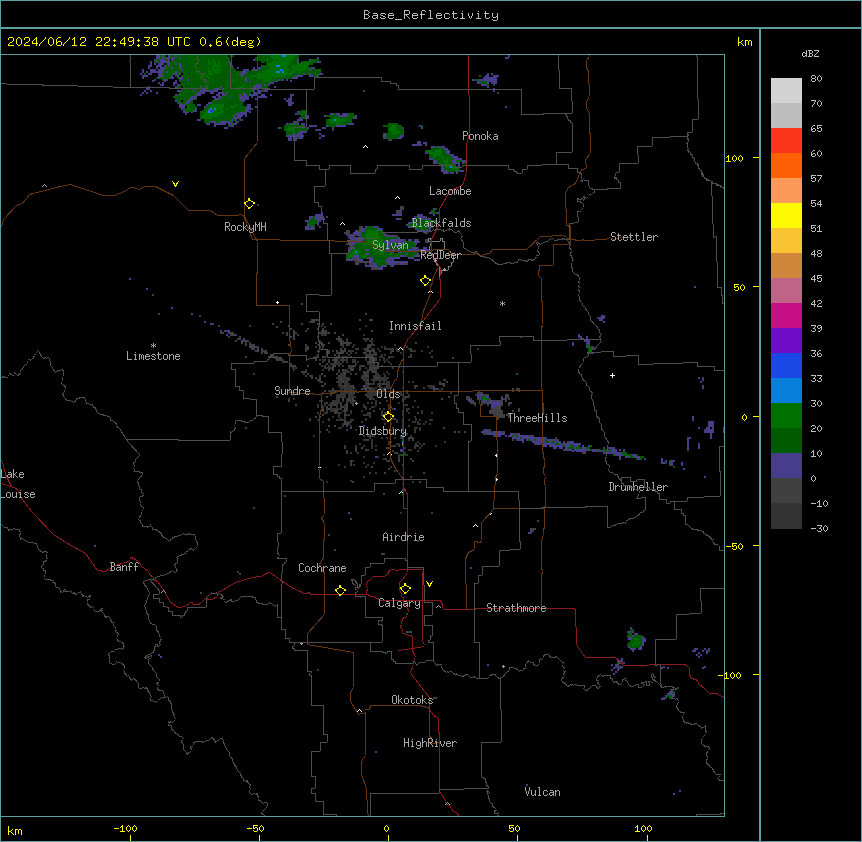This screenshot has width=862, height=842.
Task: Click the yellow diamond marker near RockyMH
Action: coord(250,204)
